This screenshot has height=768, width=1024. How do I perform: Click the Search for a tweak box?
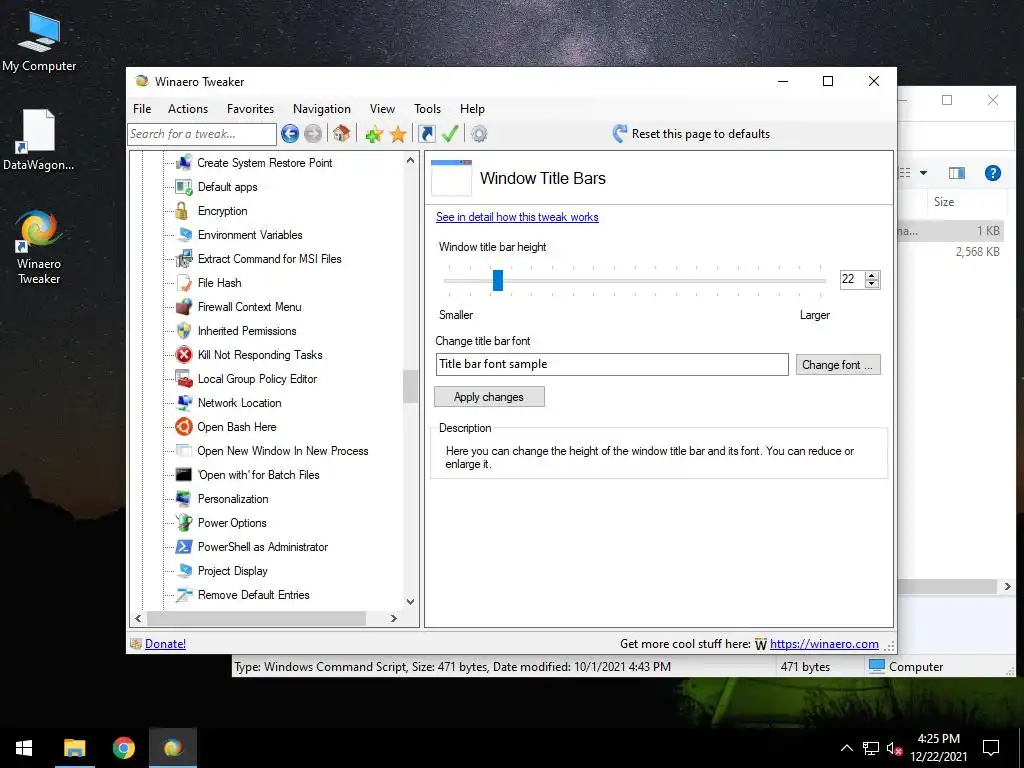coord(202,134)
